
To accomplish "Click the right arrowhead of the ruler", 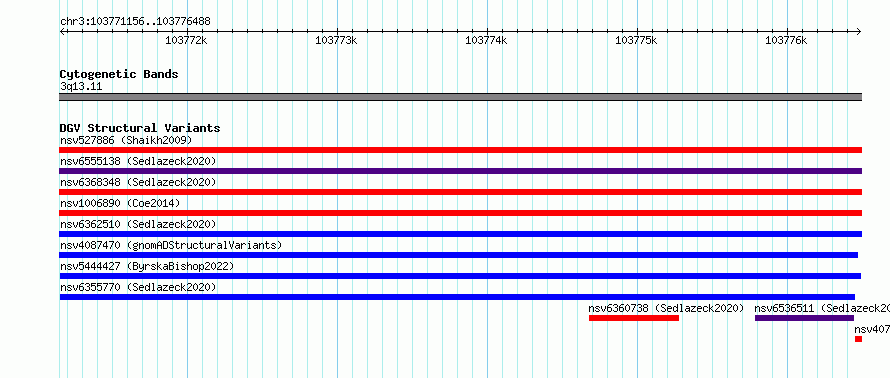I will [858, 31].
